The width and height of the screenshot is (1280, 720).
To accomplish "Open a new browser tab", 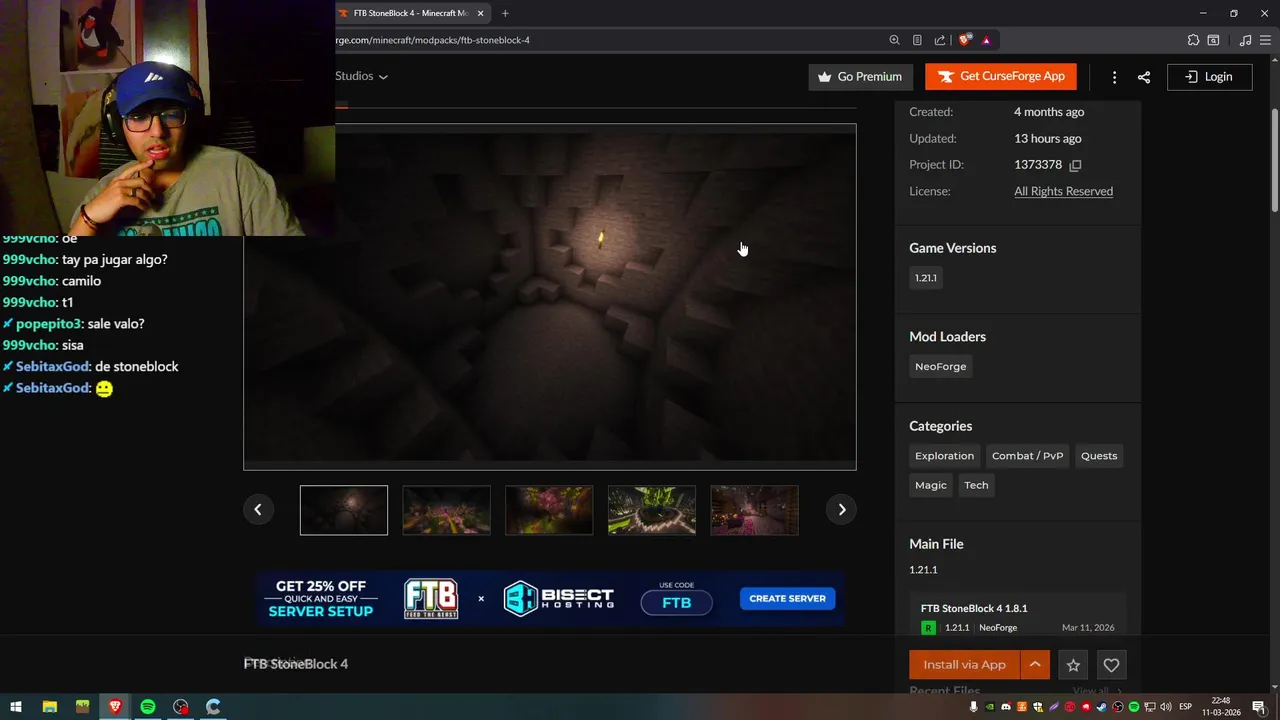I will click(505, 13).
